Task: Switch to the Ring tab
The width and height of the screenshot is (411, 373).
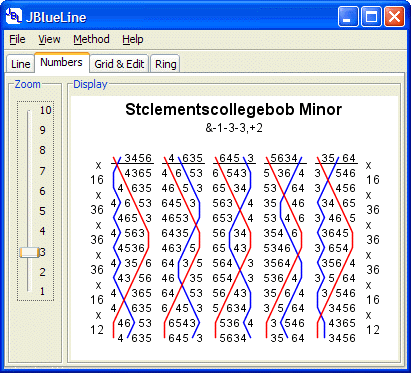Action: 166,64
